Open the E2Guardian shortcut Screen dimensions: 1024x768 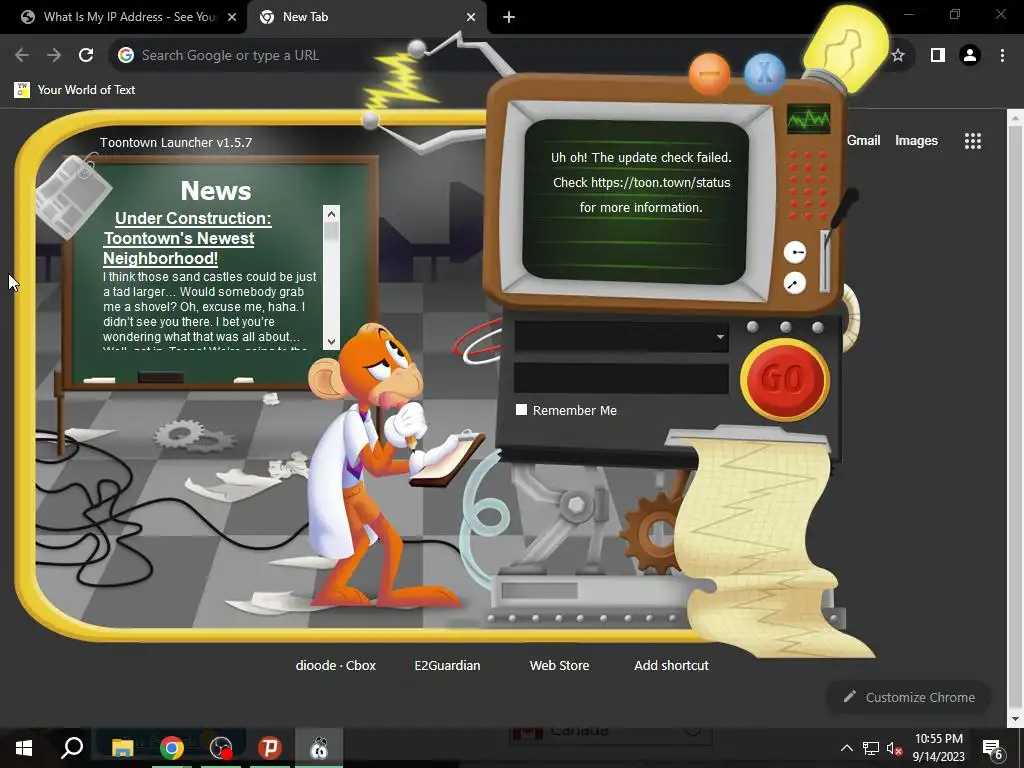pos(447,665)
